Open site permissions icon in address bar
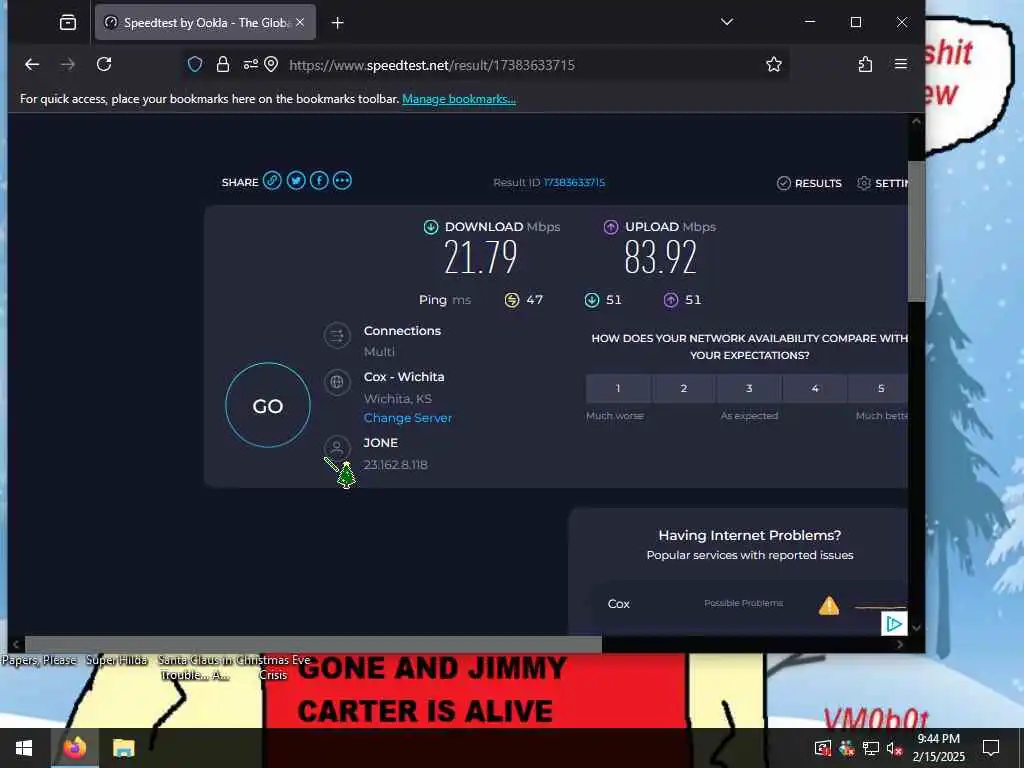 pyautogui.click(x=251, y=64)
